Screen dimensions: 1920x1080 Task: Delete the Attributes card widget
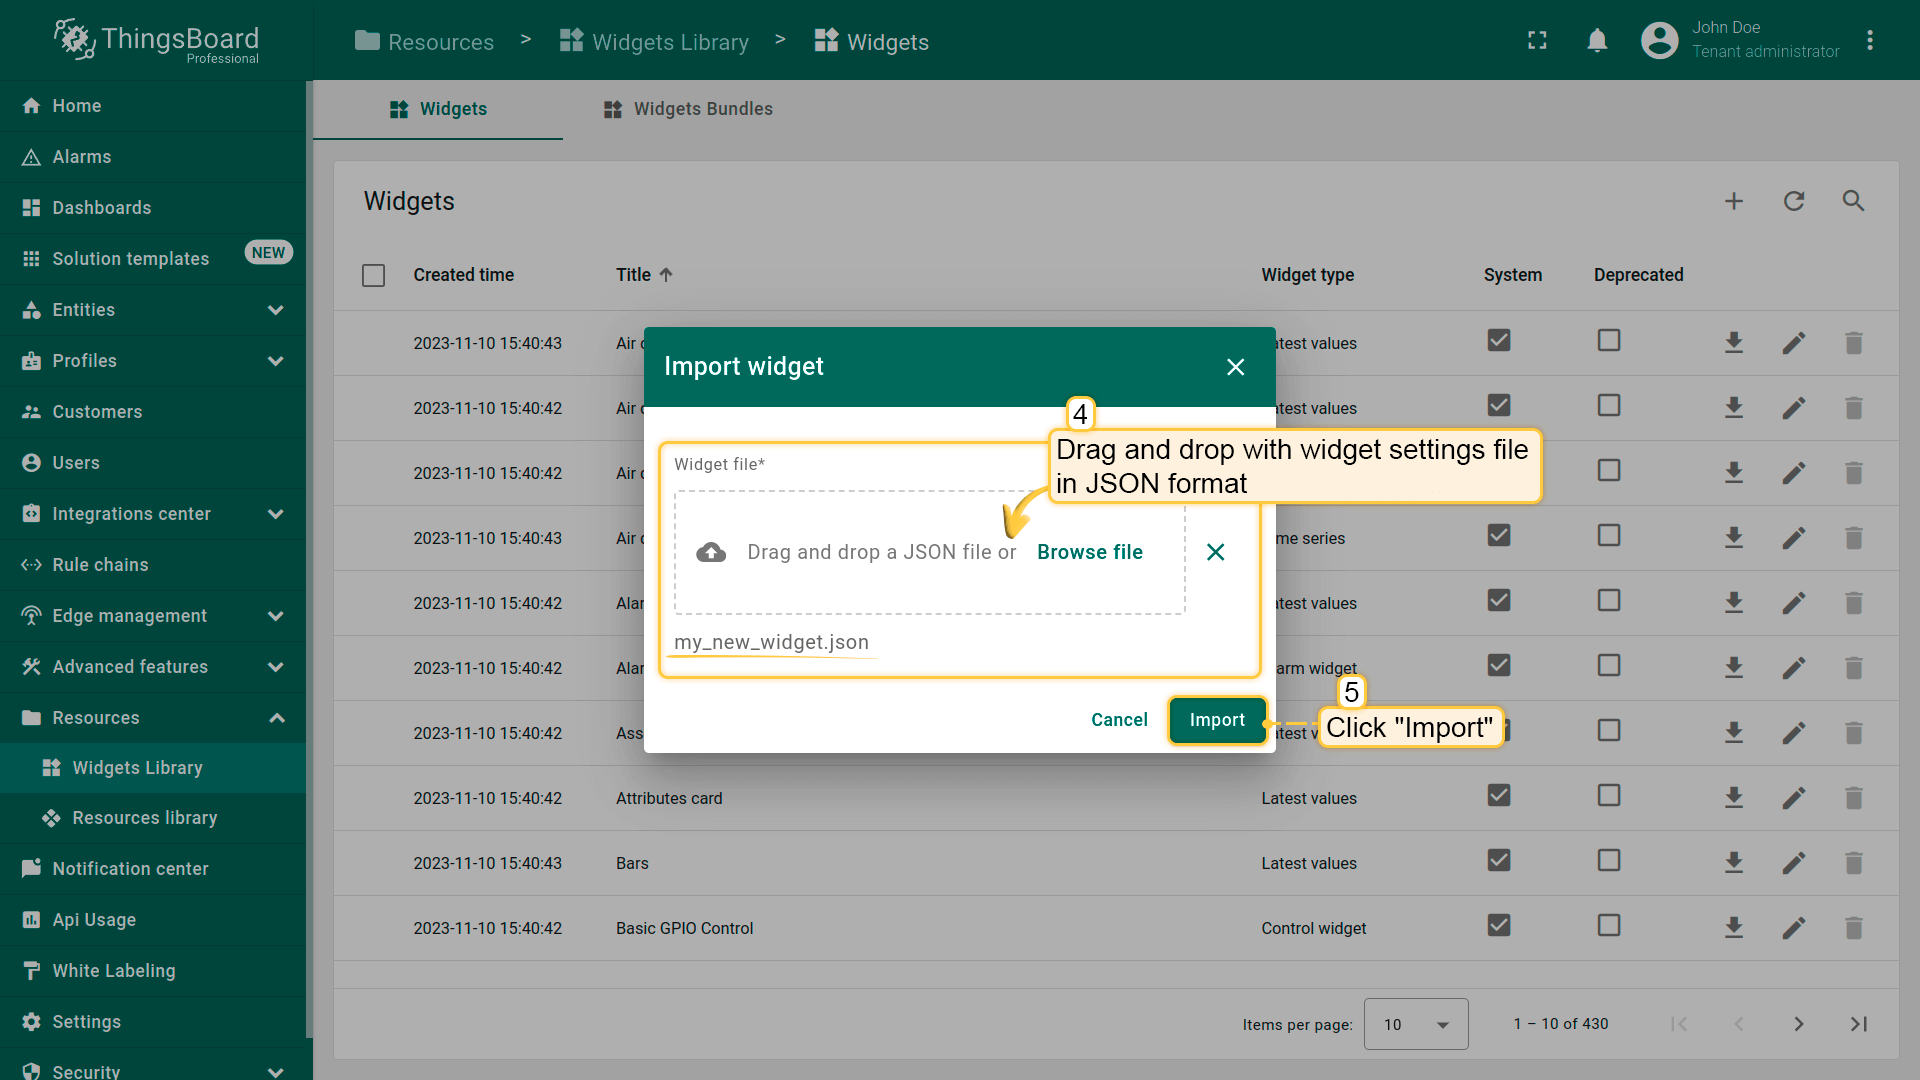[1854, 798]
